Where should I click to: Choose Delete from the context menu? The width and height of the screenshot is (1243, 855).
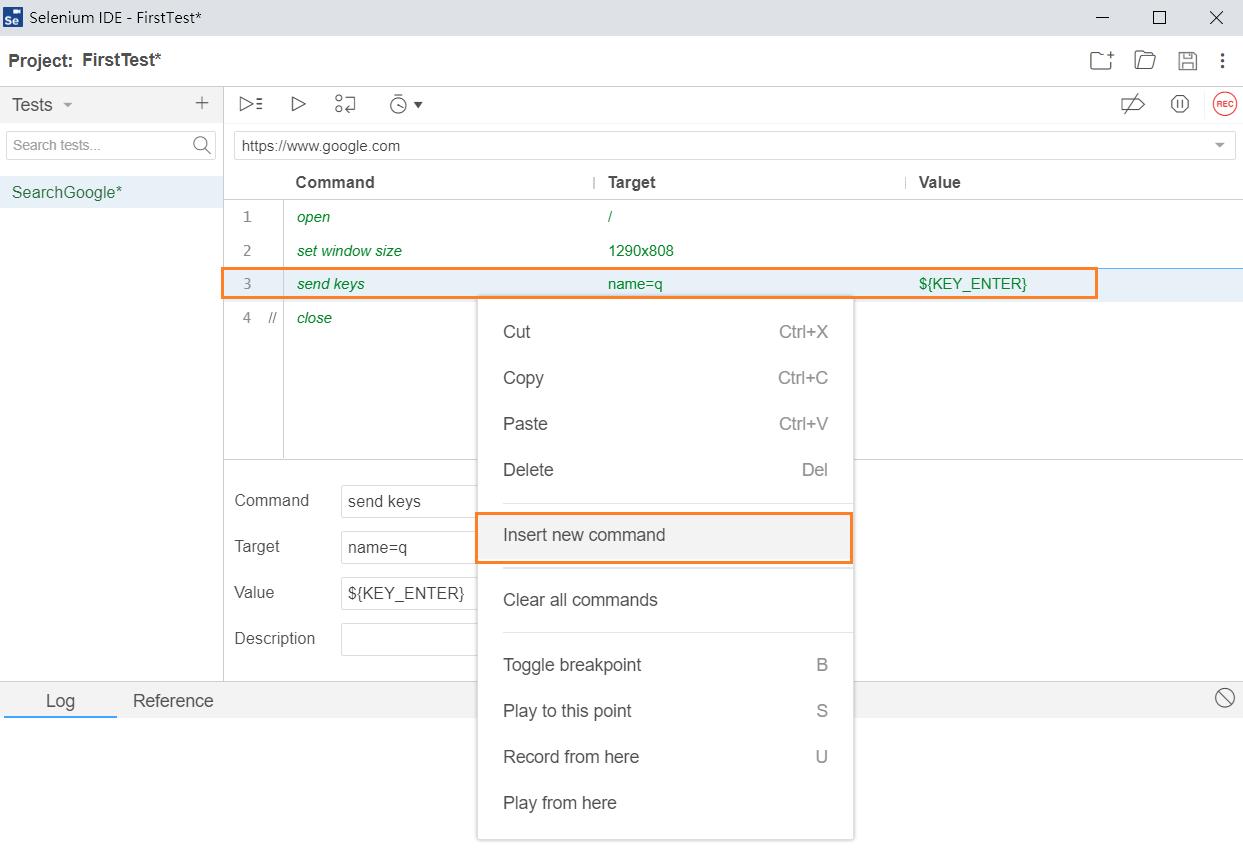coord(665,470)
